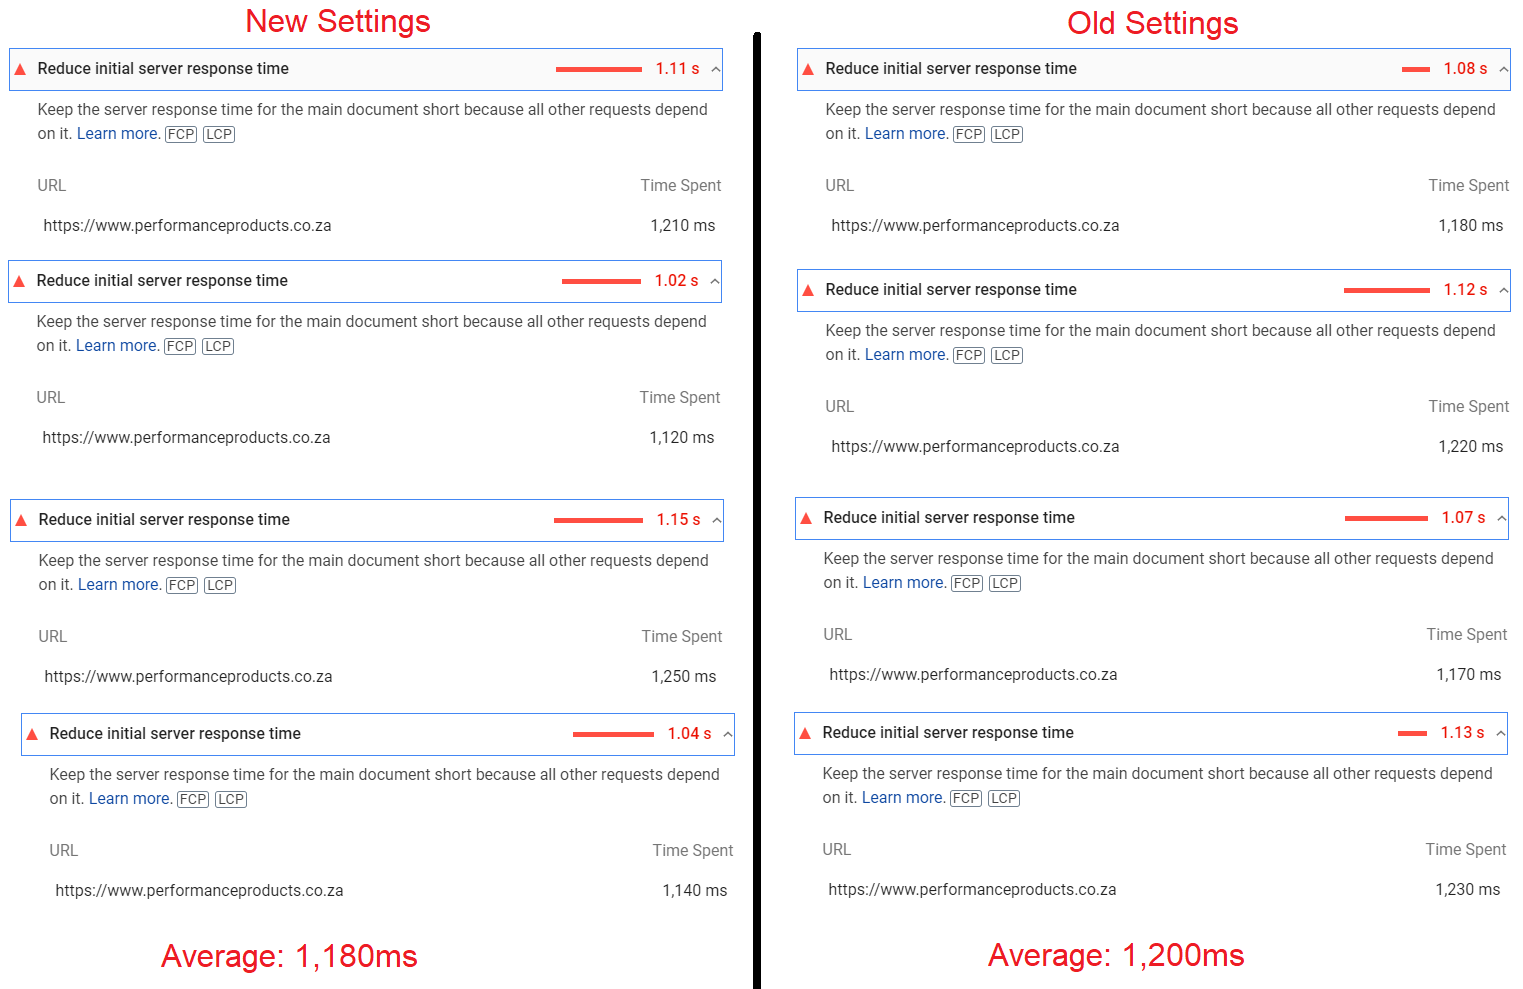
Task: Click FCP tag under 1.04 s audit
Action: click(x=193, y=799)
